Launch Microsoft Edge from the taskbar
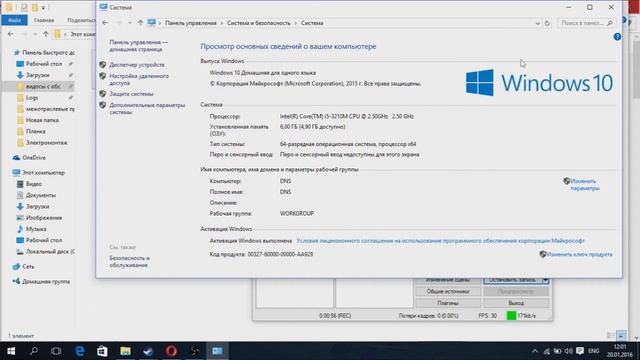 click(x=80, y=351)
